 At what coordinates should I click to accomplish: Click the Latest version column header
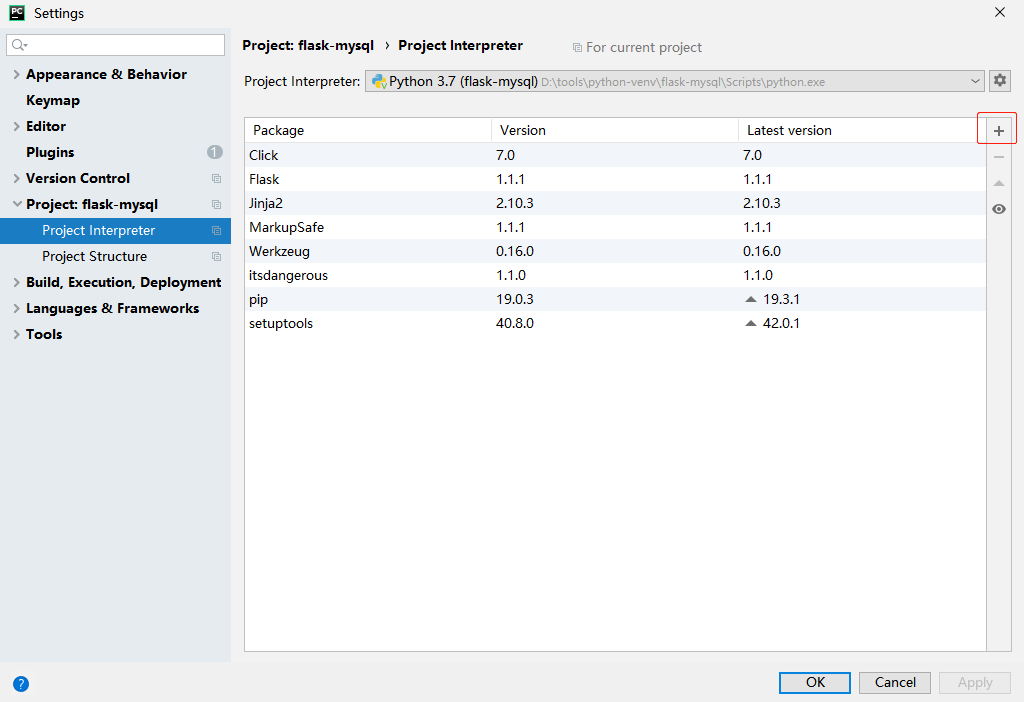(862, 131)
